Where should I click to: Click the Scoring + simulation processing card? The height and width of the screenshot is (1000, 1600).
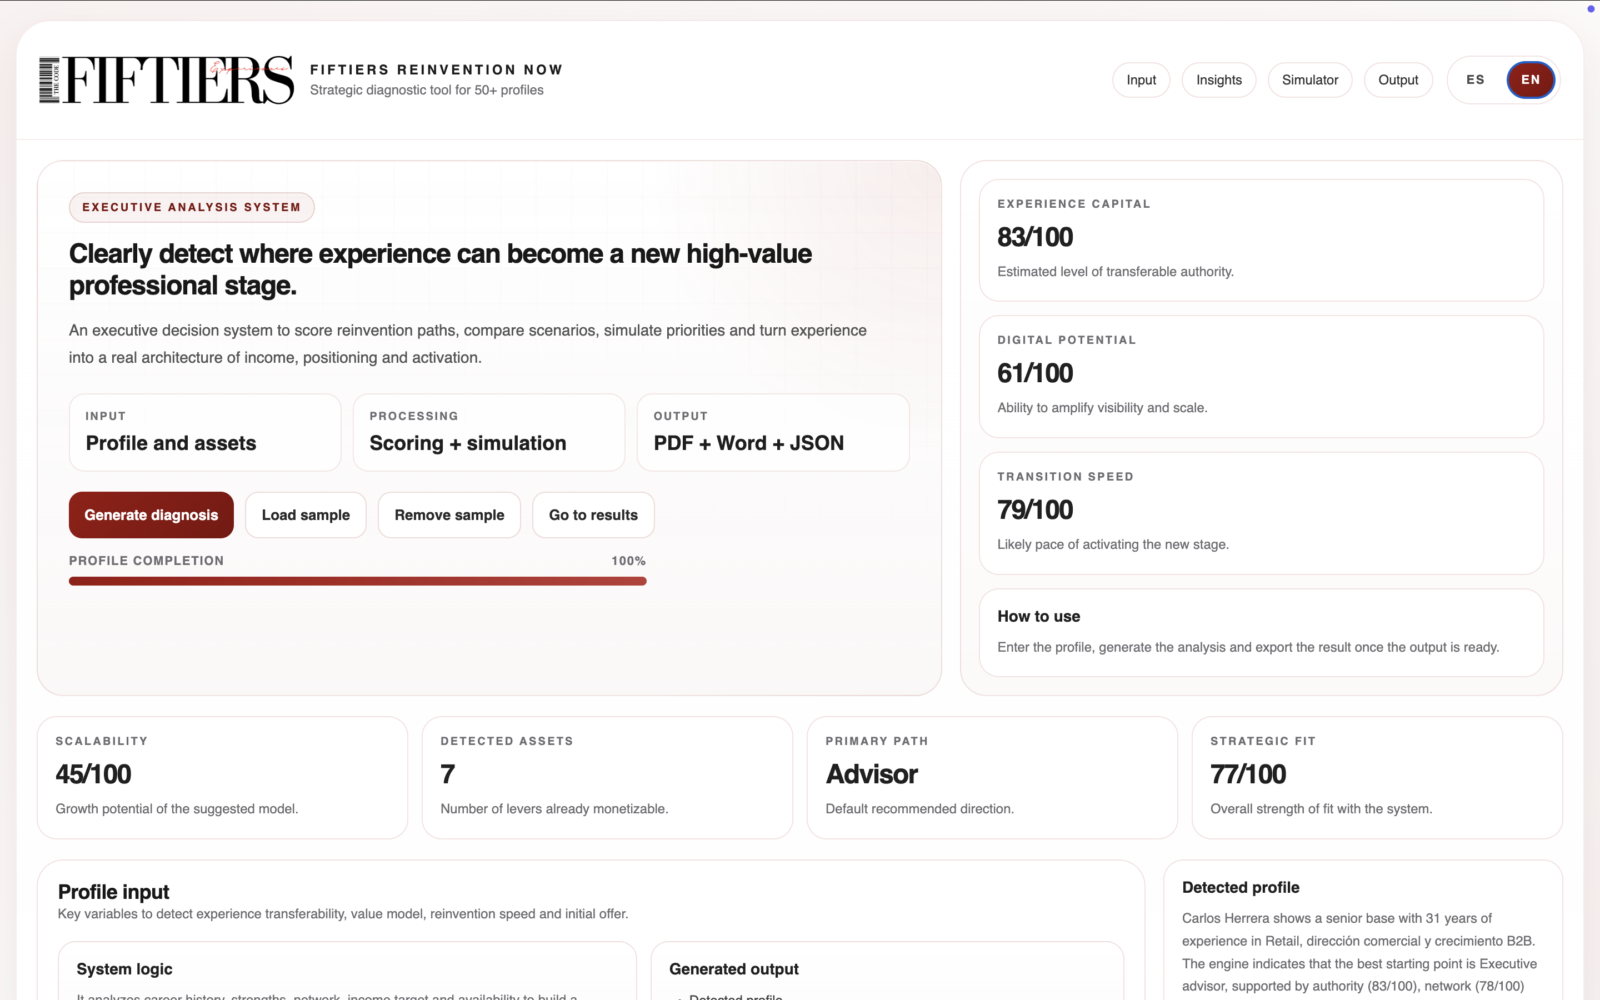(x=488, y=432)
